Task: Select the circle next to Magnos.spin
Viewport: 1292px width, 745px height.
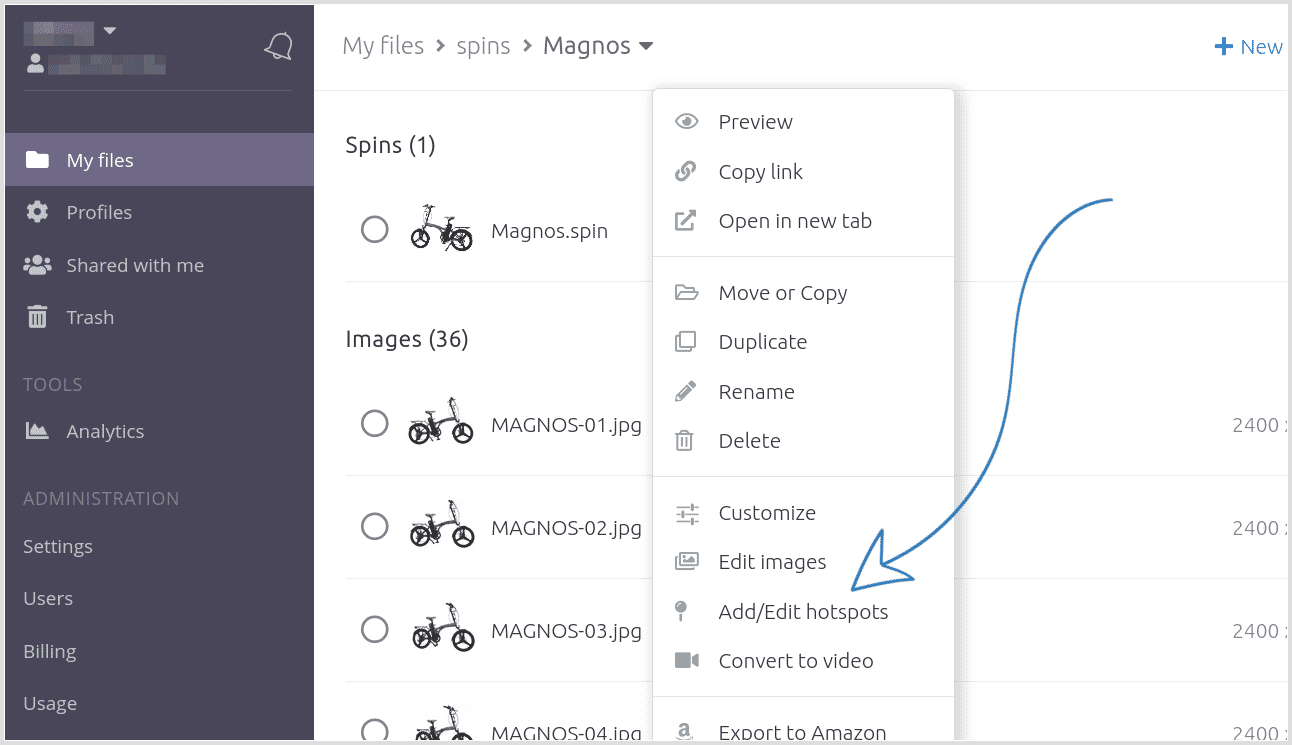Action: pyautogui.click(x=375, y=229)
